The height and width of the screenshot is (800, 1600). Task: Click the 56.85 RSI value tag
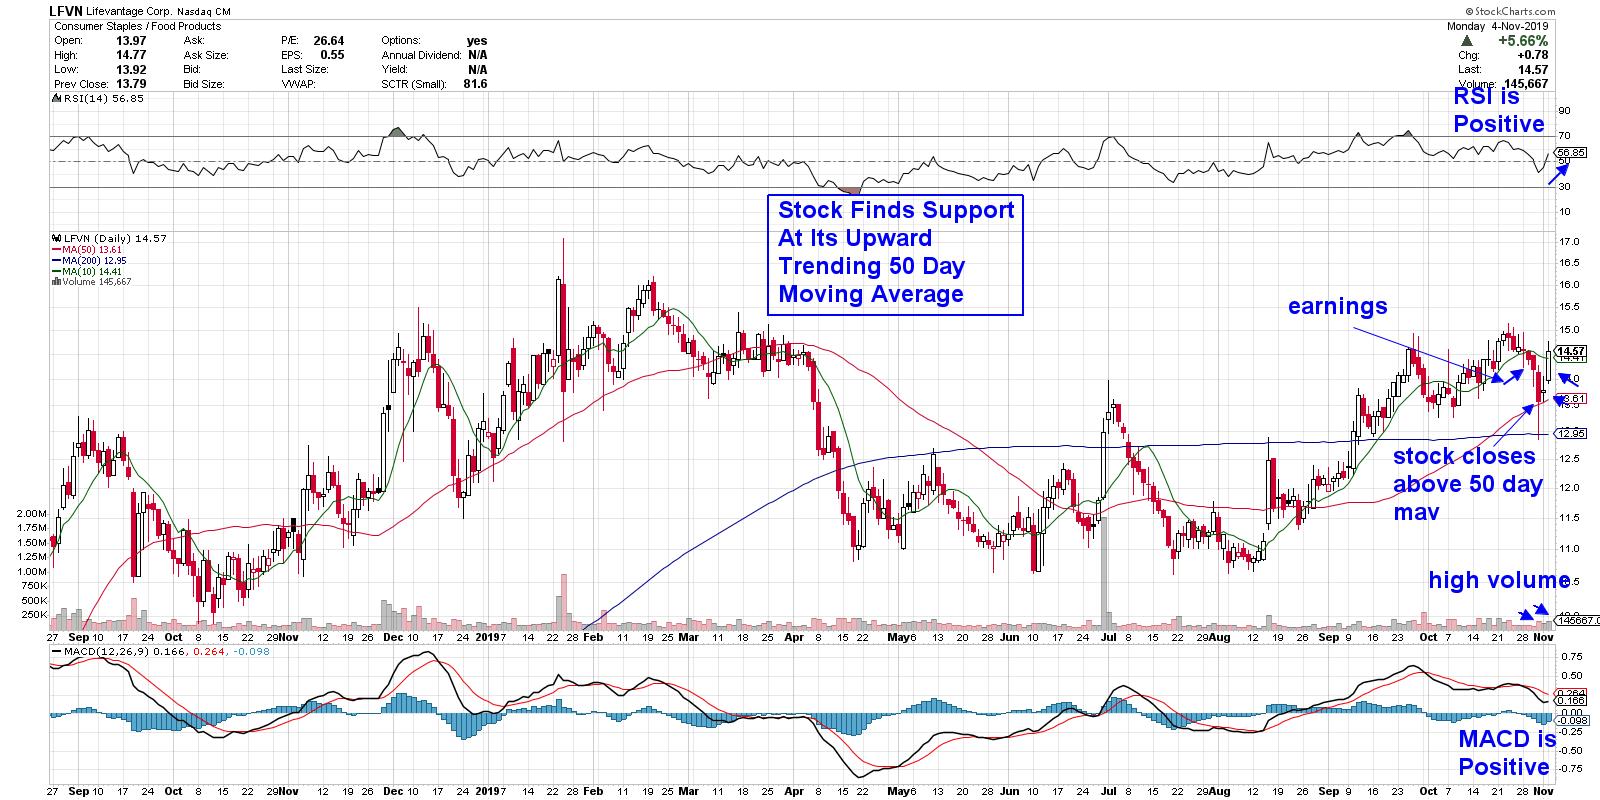(x=1572, y=154)
